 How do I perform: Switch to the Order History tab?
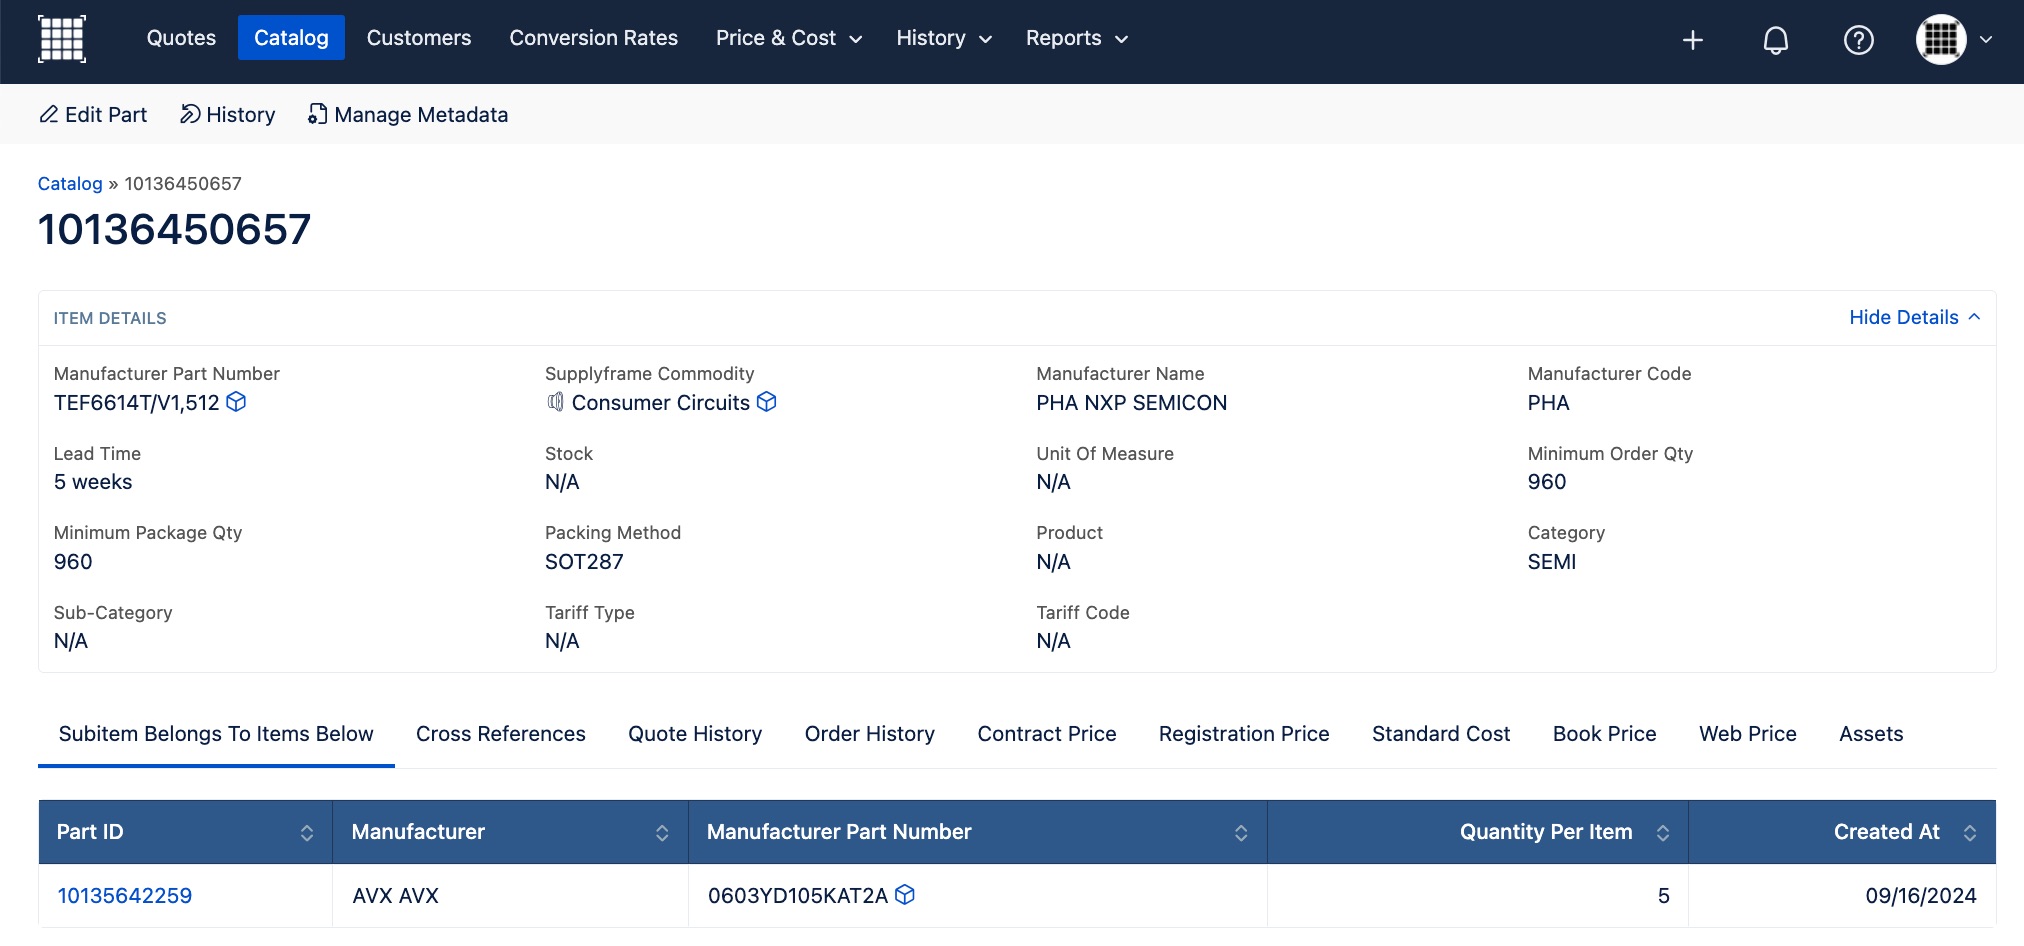(x=870, y=734)
